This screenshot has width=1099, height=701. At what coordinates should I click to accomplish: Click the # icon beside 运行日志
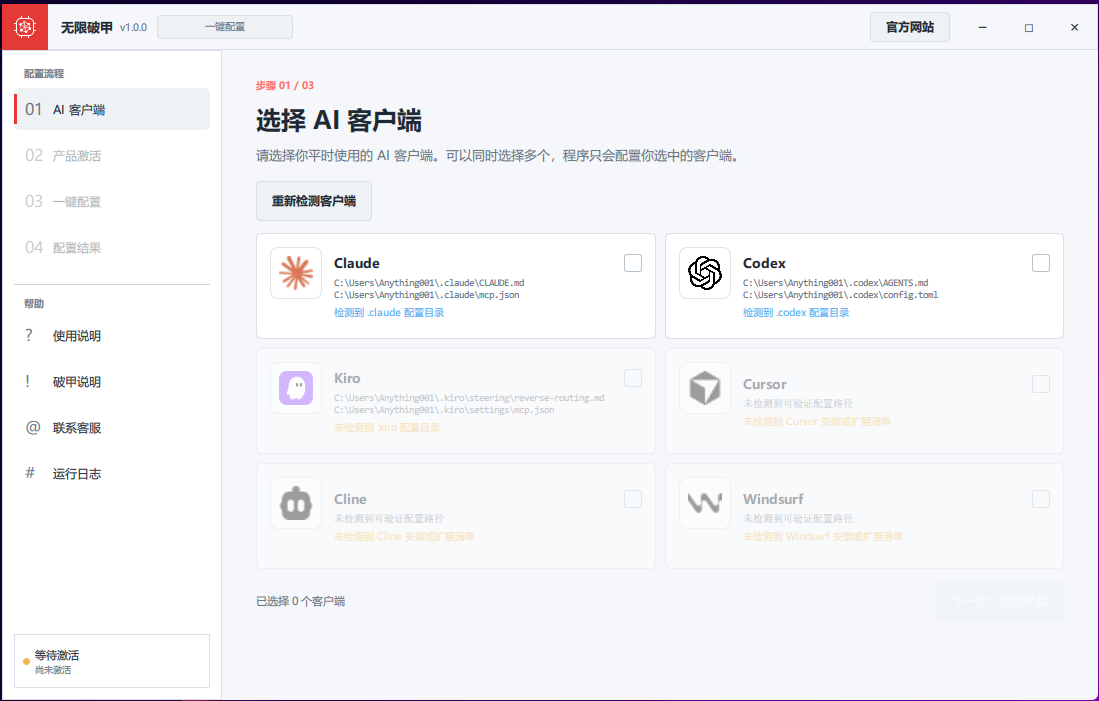[29, 472]
